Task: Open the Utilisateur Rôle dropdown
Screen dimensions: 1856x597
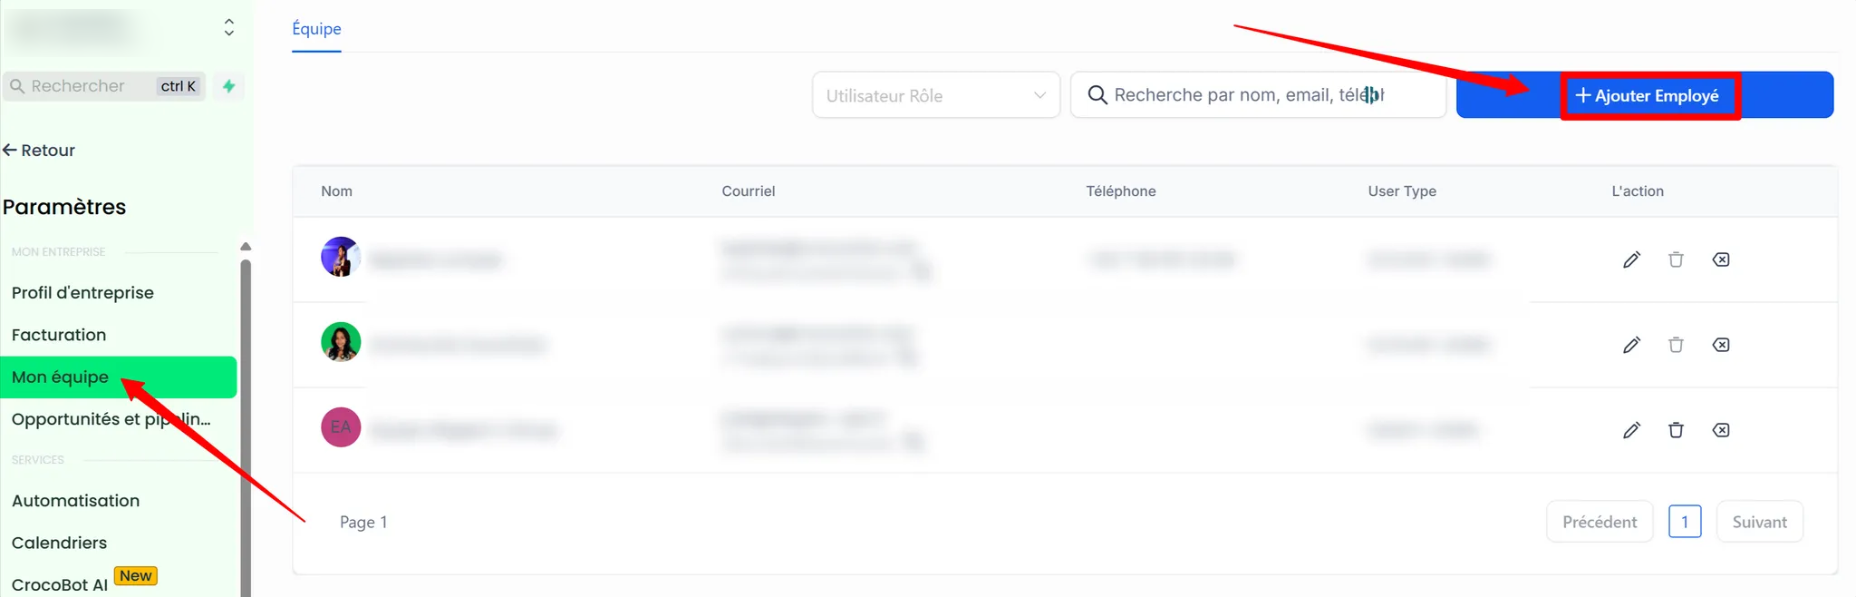Action: click(x=935, y=95)
